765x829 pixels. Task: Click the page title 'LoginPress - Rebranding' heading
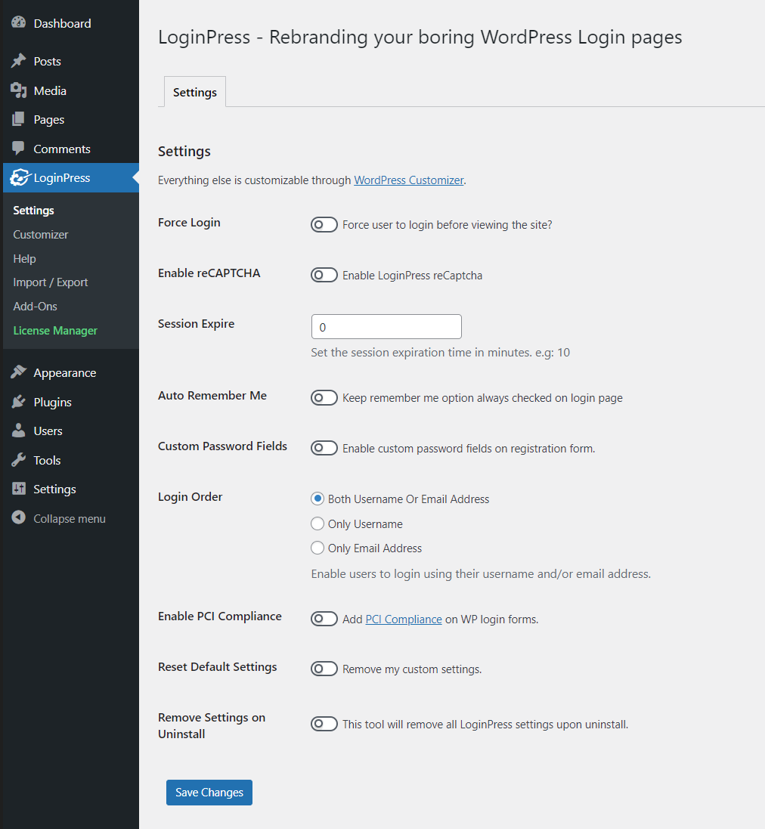pos(420,37)
